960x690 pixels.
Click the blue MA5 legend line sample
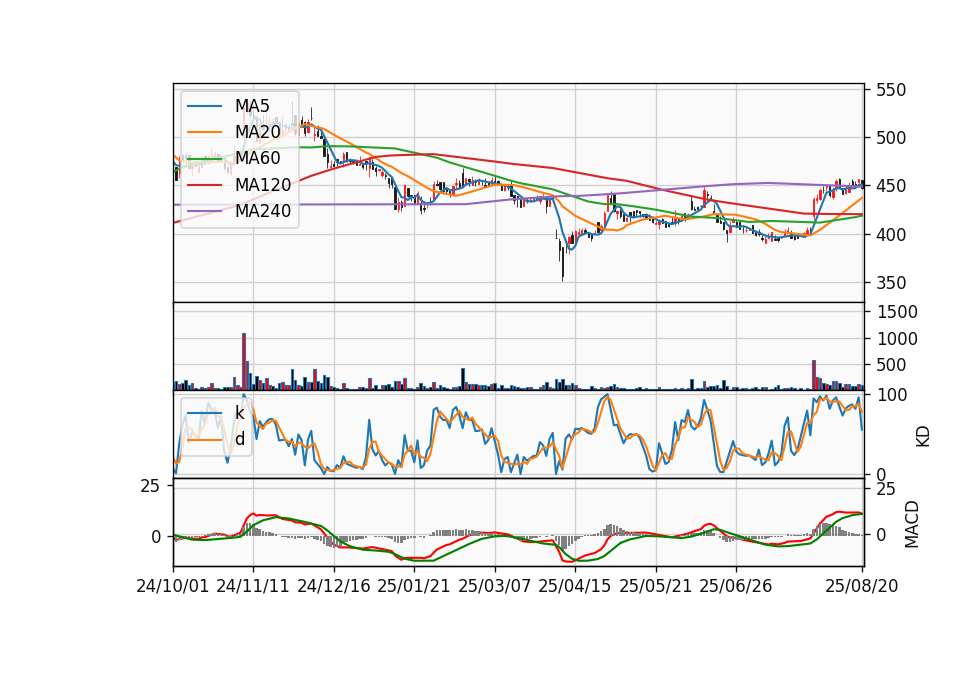[204, 106]
